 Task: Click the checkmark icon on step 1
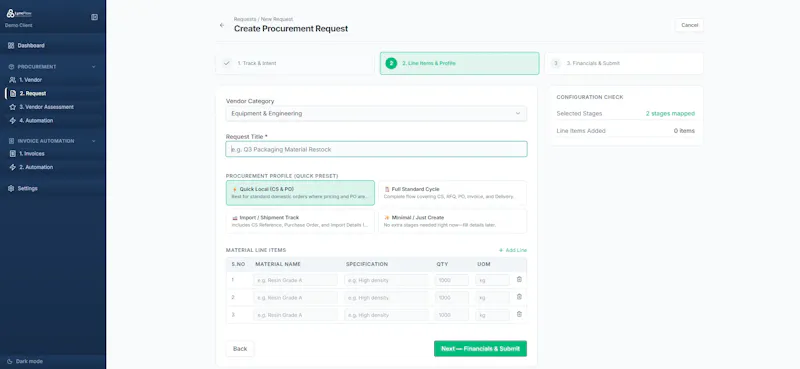(x=227, y=63)
